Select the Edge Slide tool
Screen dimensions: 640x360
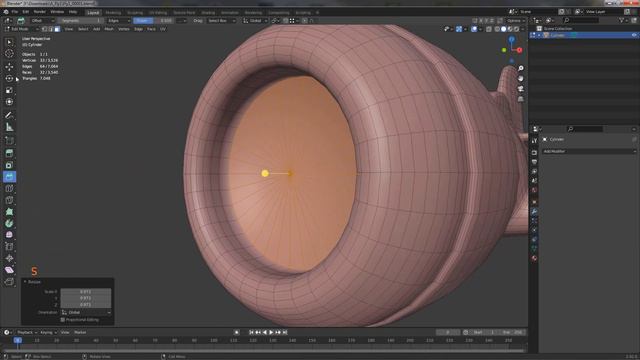(x=9, y=247)
